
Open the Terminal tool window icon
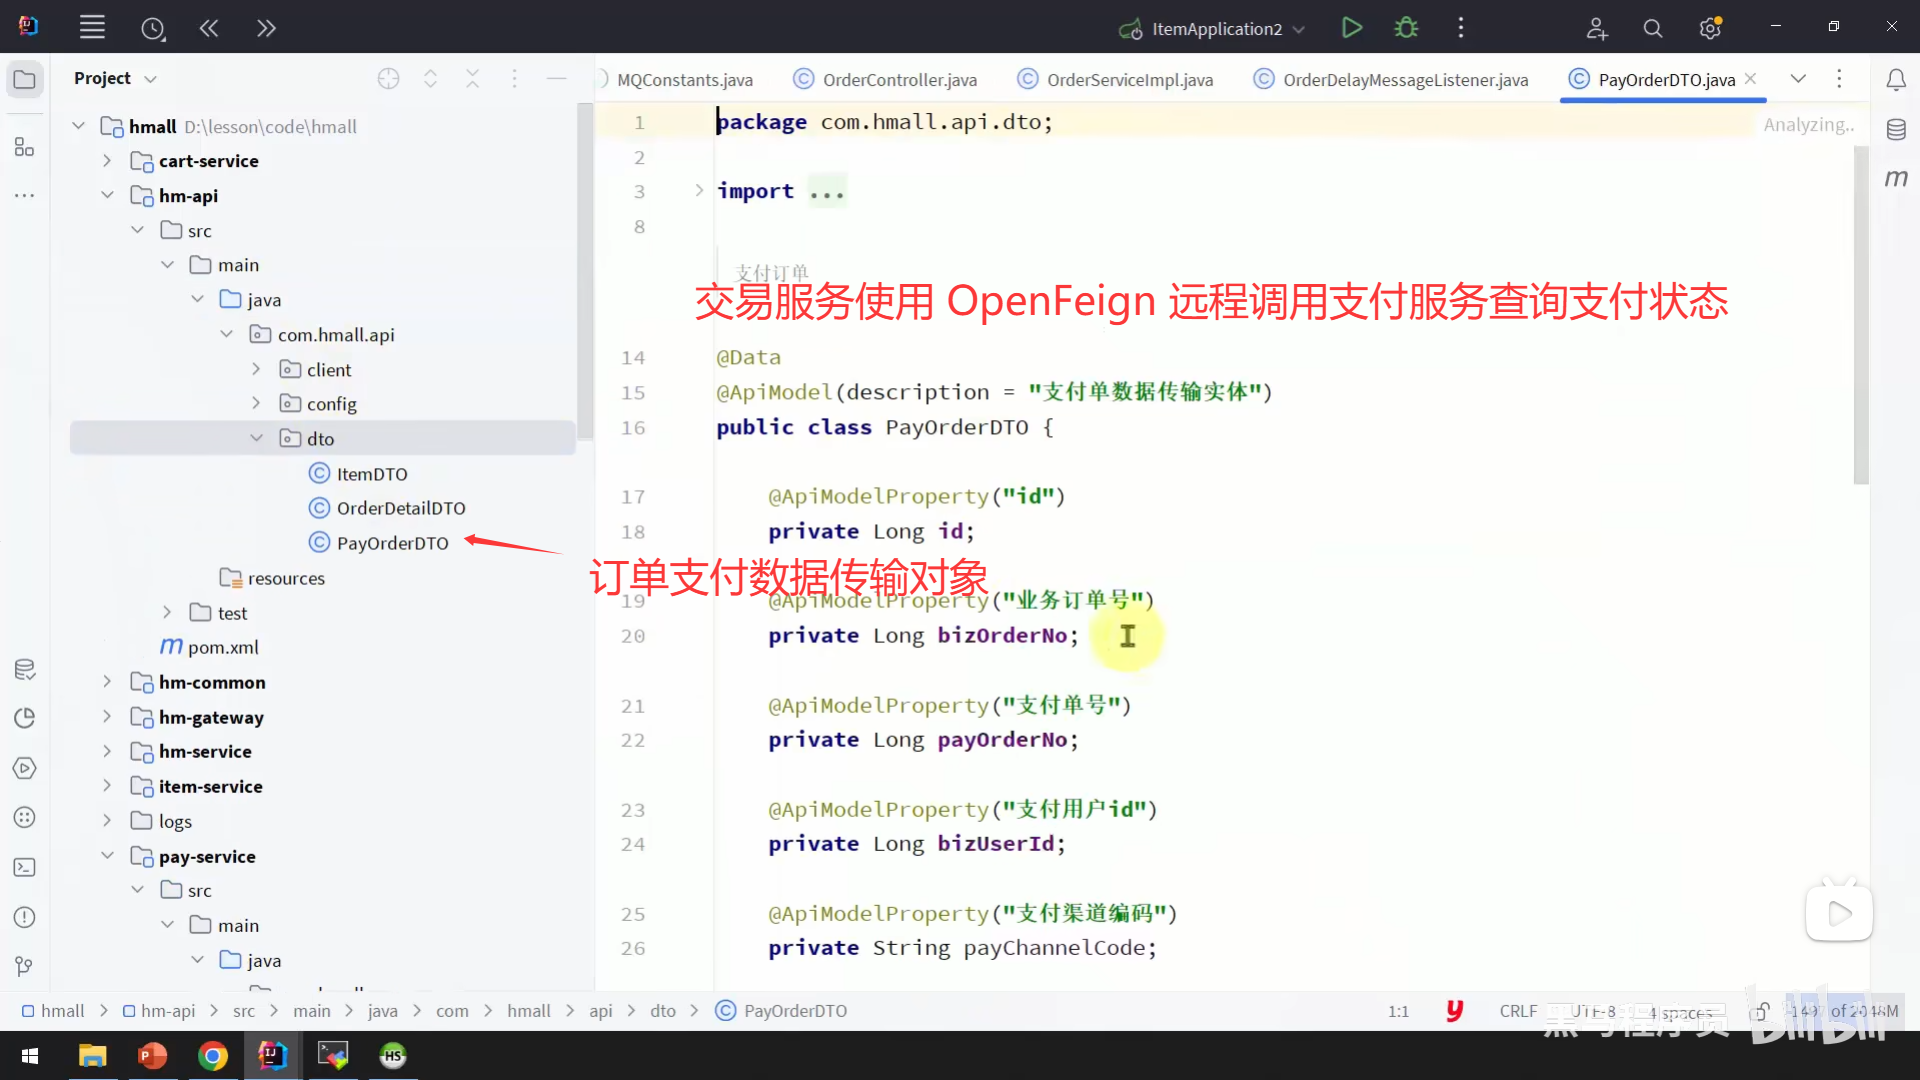tap(24, 867)
